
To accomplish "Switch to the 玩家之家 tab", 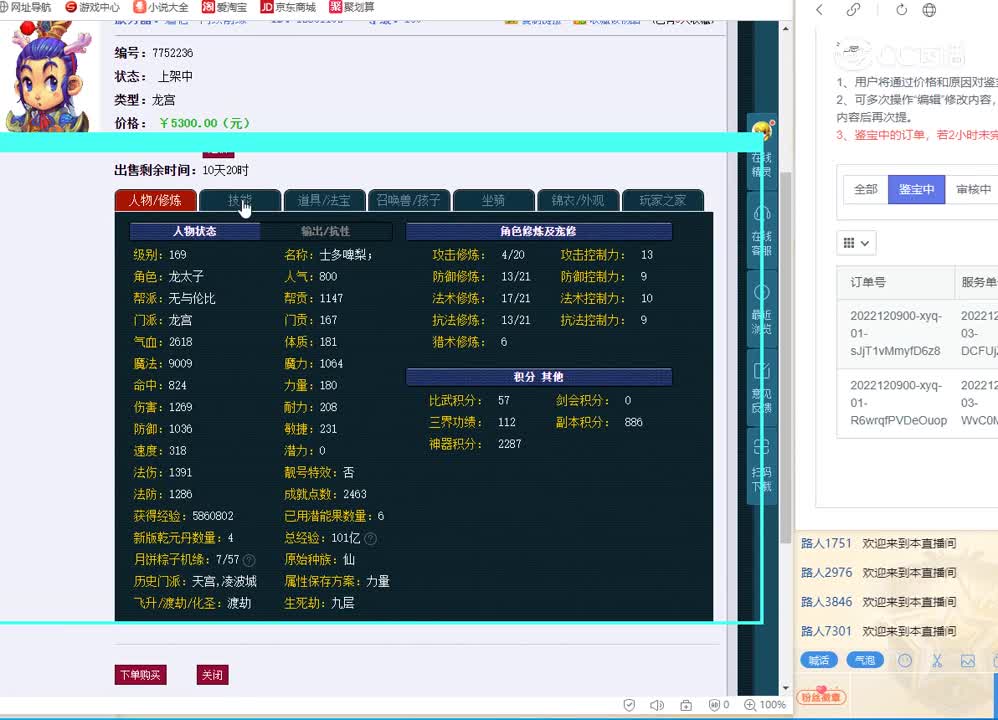I will click(x=663, y=200).
